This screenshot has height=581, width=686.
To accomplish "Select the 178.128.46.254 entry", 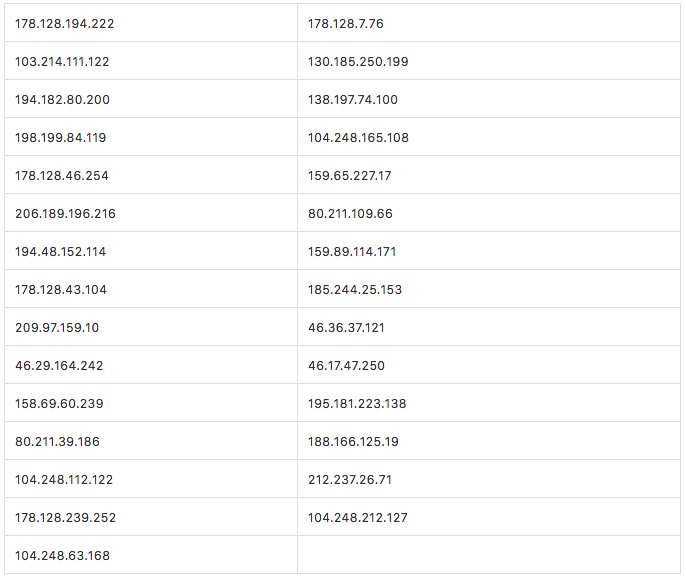I will (x=151, y=175).
